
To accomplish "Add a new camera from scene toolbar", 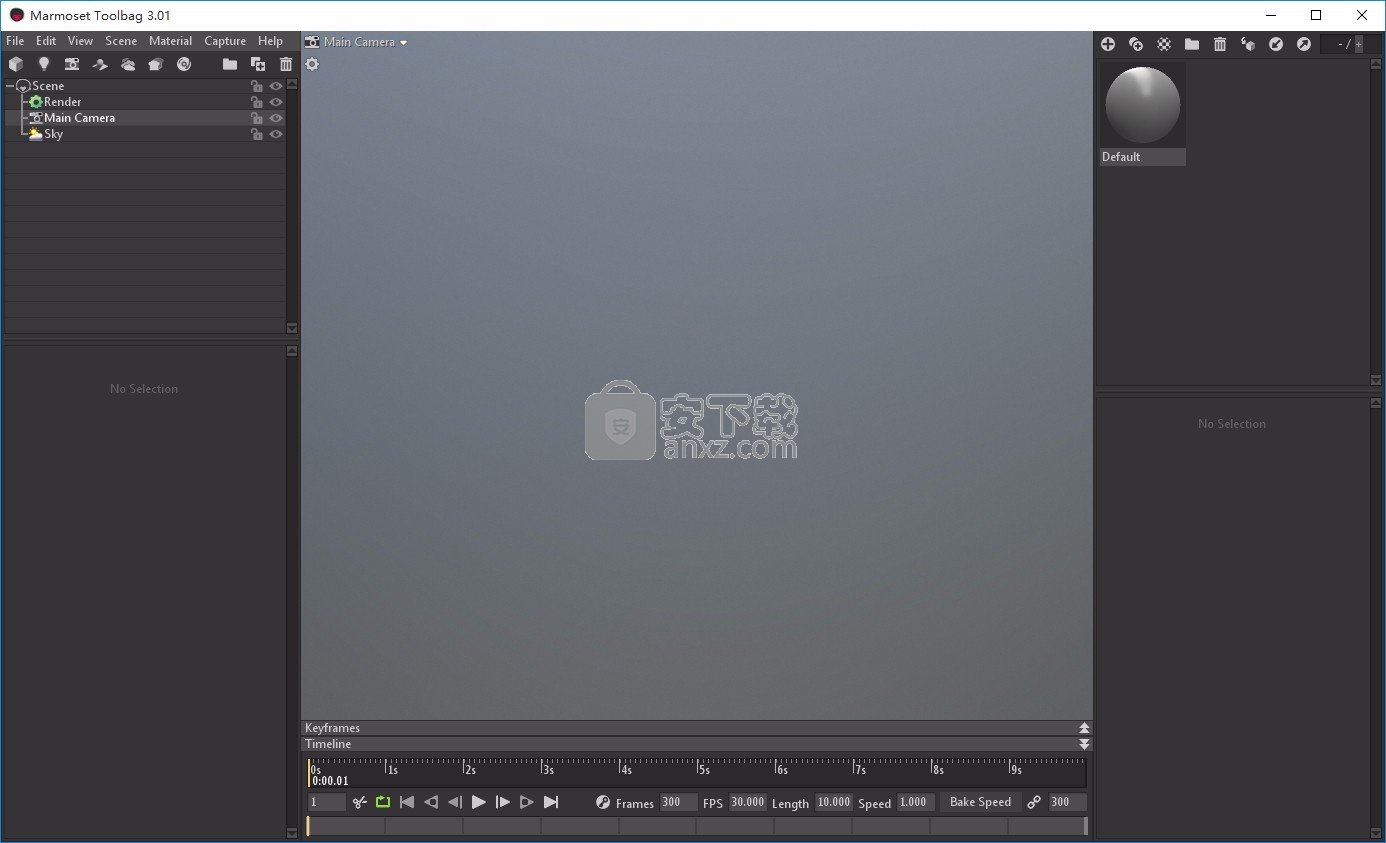I will click(72, 64).
